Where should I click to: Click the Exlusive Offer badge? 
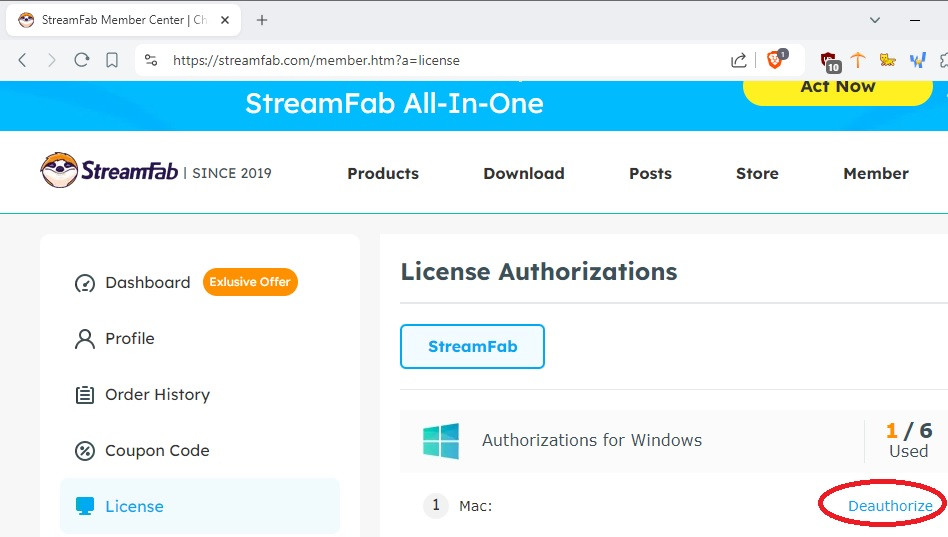tap(250, 282)
